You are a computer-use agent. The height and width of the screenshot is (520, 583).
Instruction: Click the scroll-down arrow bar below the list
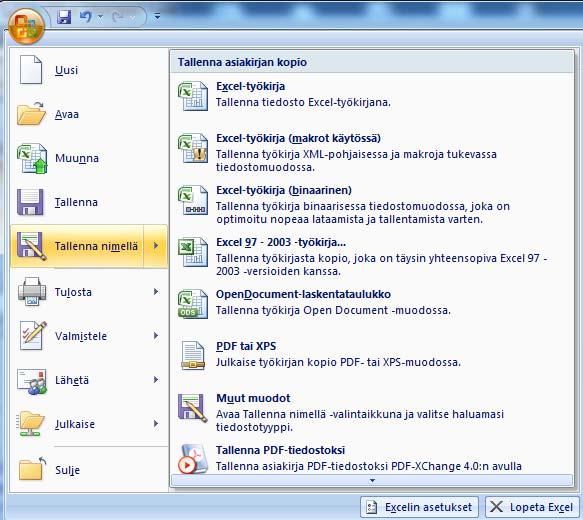pos(372,480)
